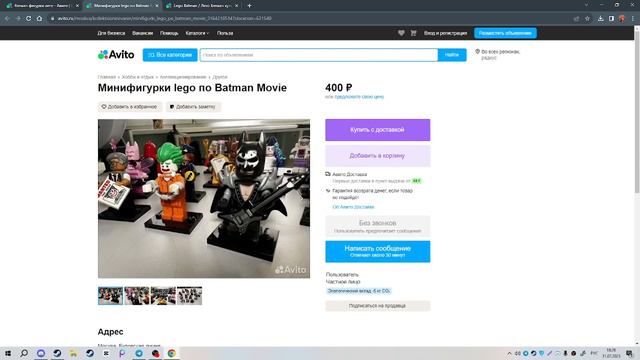
Task: Show hidden system tray icons
Action: click(509, 353)
